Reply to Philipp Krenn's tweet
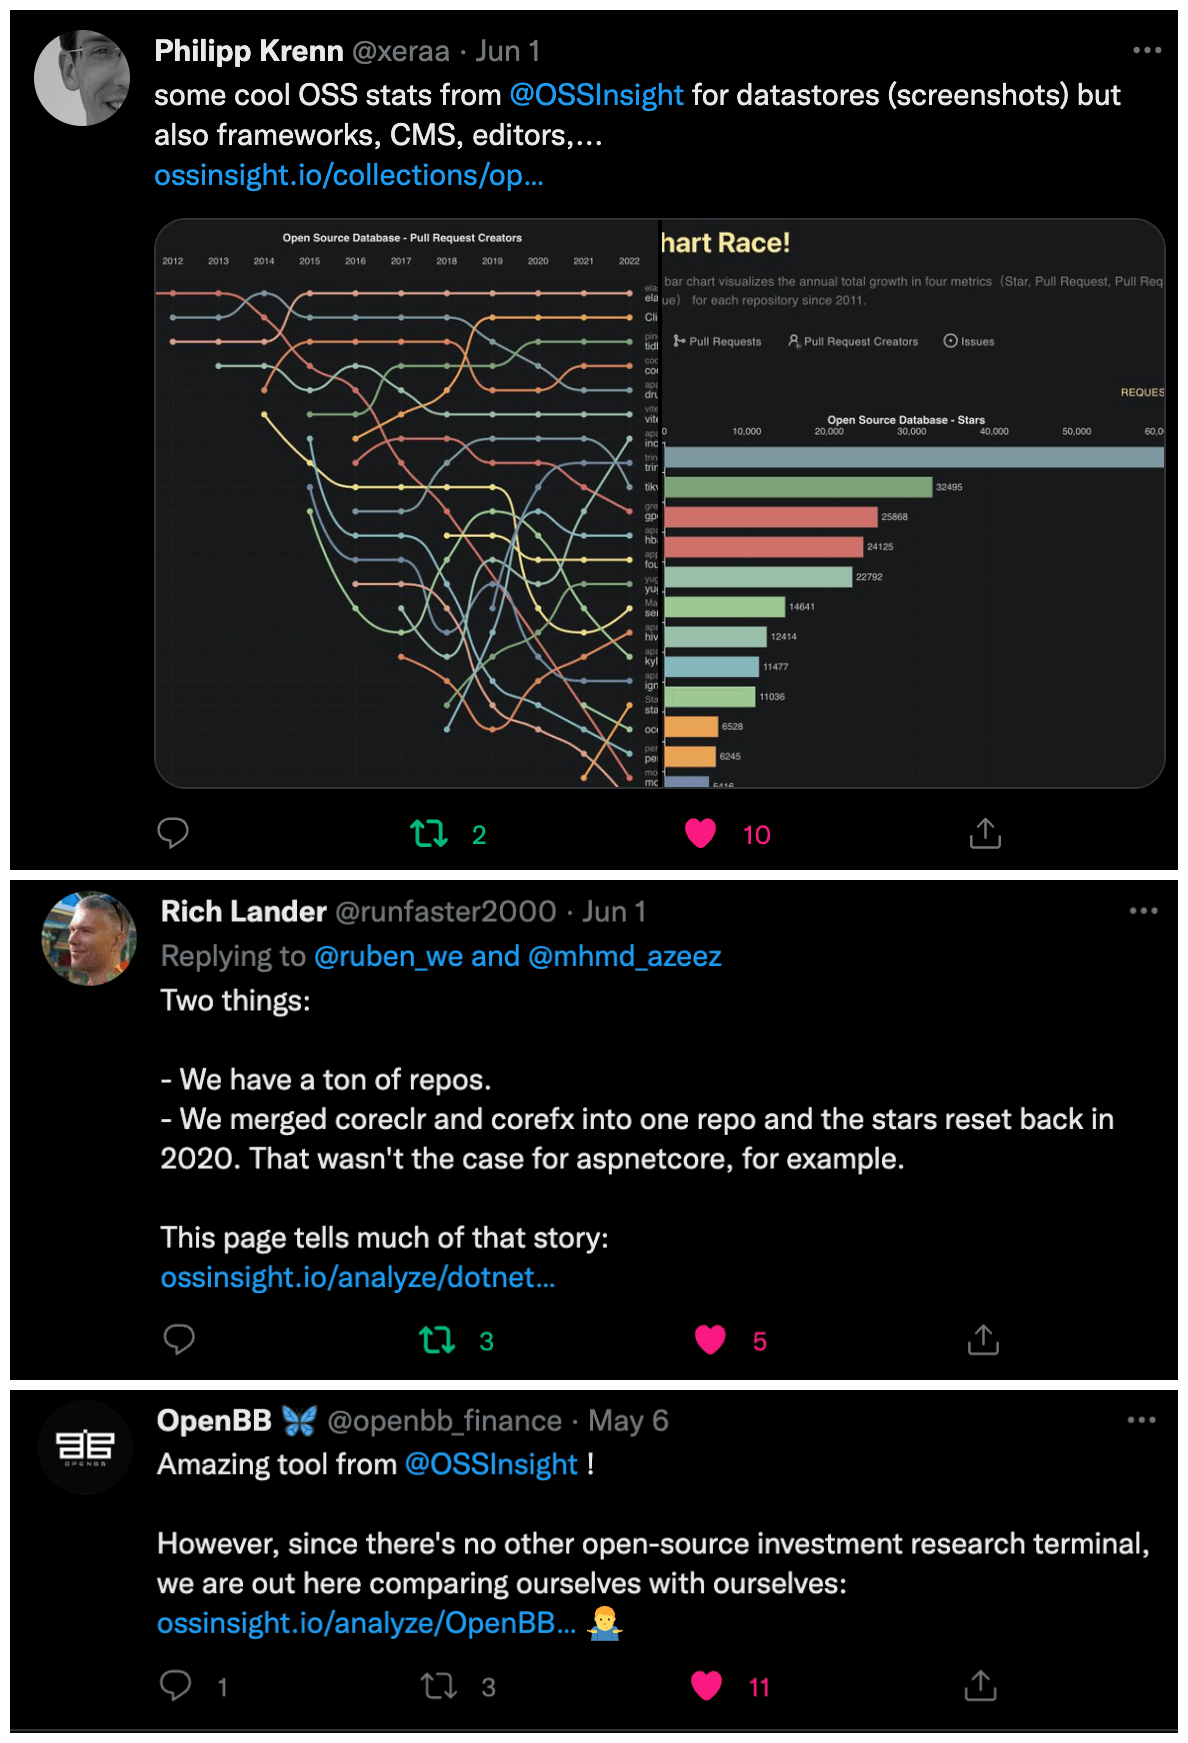 (173, 831)
